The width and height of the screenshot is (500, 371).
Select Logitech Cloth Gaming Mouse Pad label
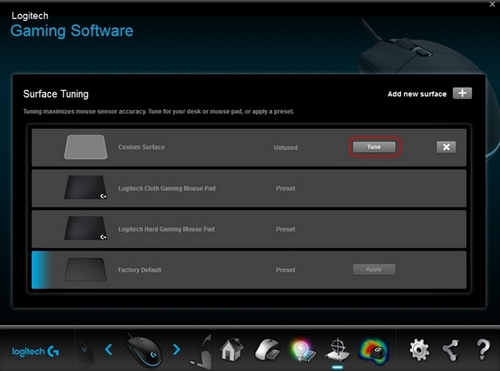click(167, 189)
